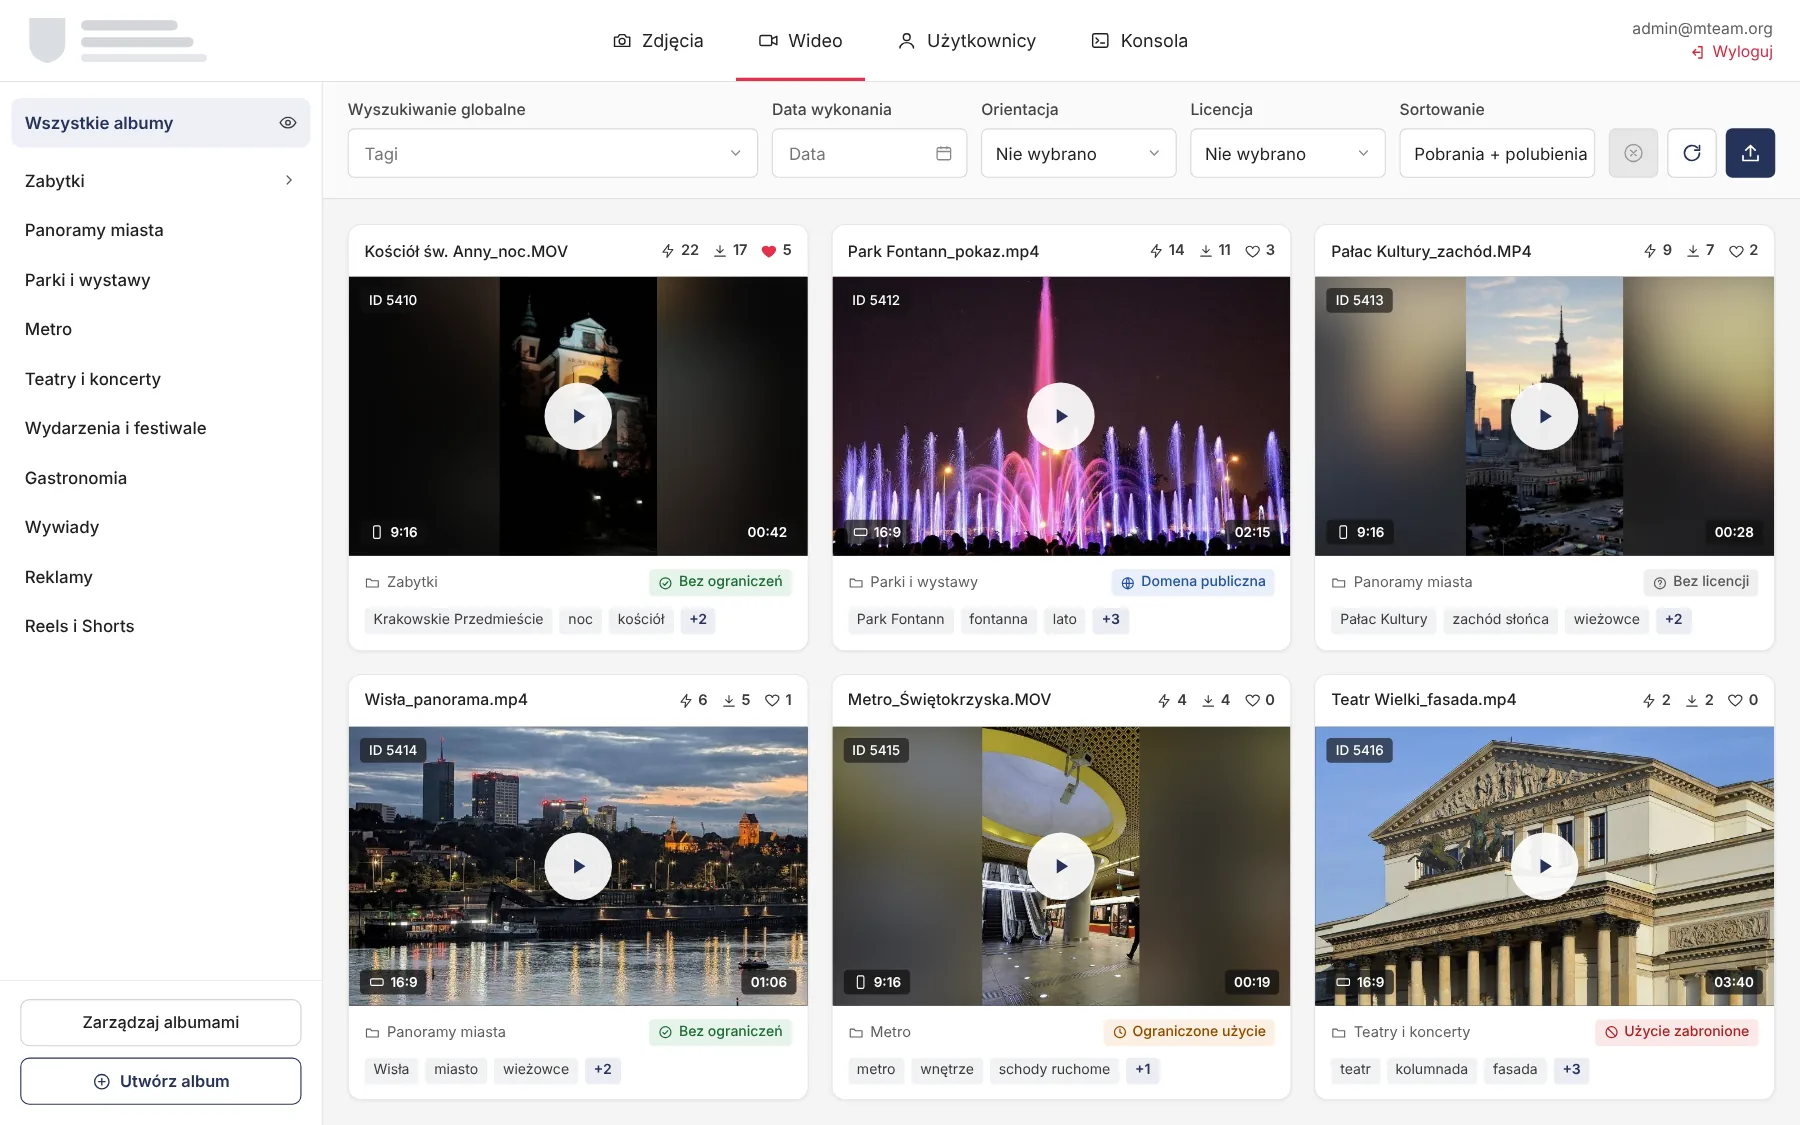This screenshot has height=1125, width=1800.
Task: Toggle eye visibility on Wszystkie albumy
Action: pos(288,123)
